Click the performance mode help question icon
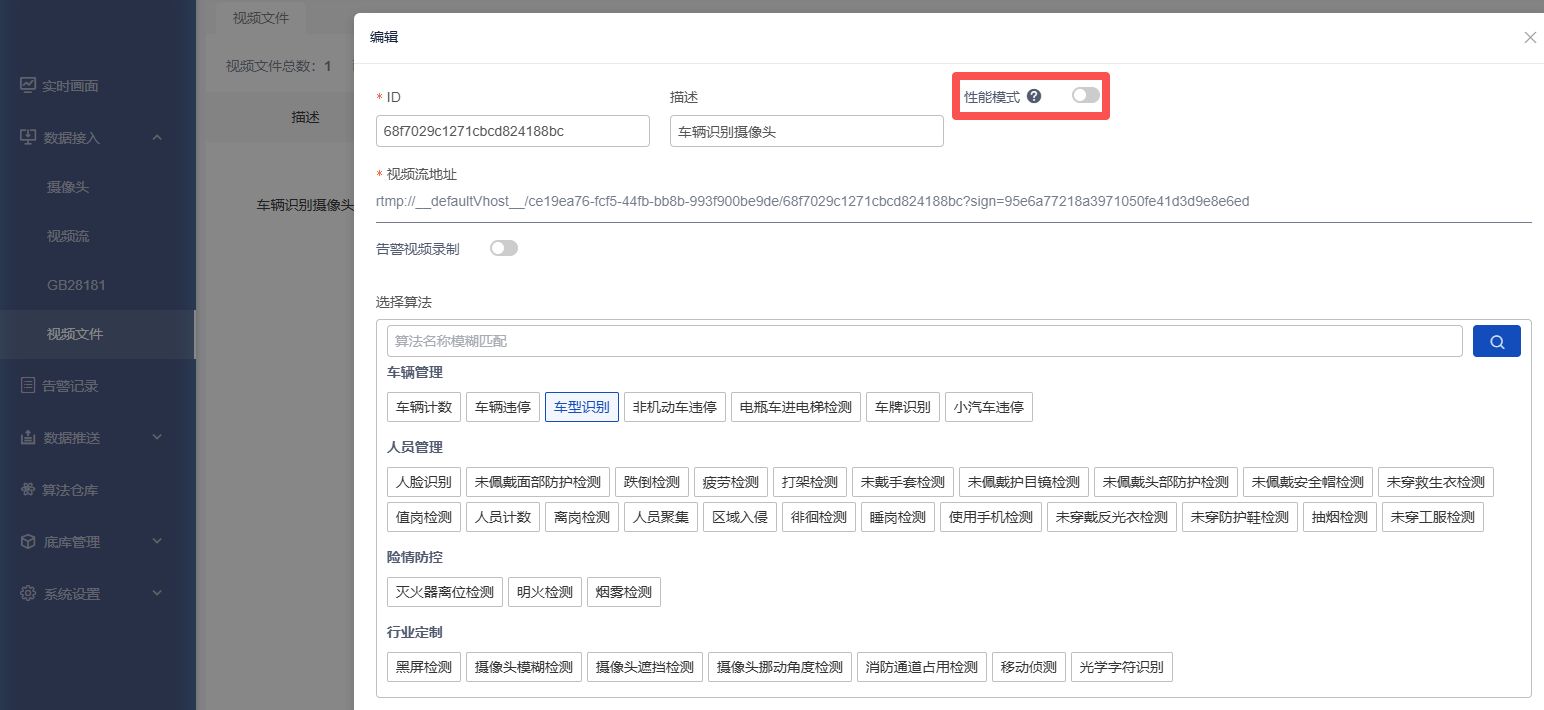Screen dimensions: 1544x710 pyautogui.click(x=1034, y=97)
